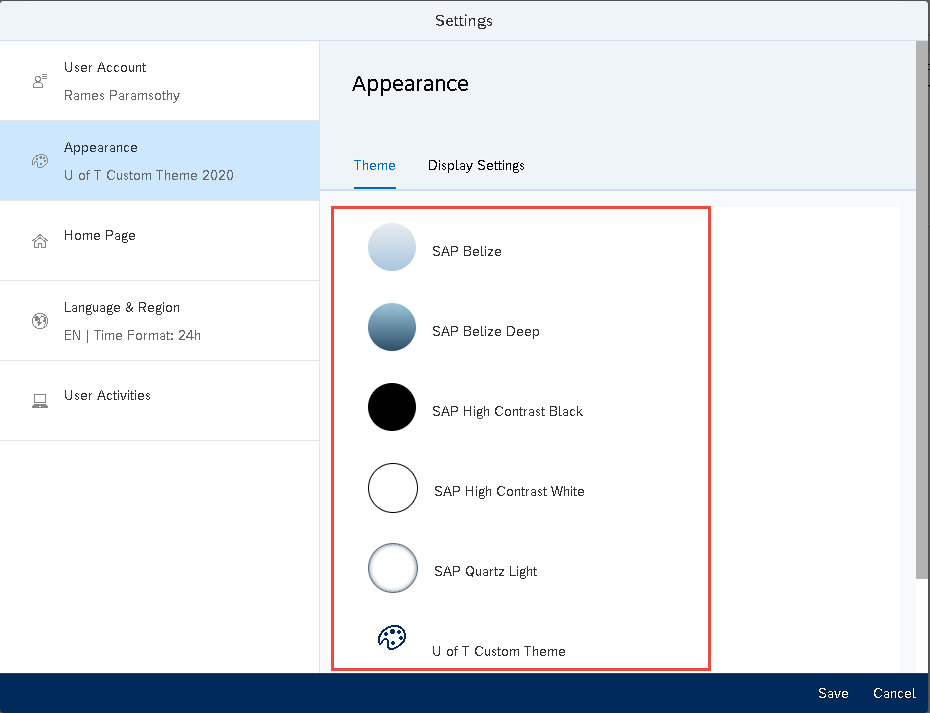Screen dimensions: 930x713
Task: Click the User Activities laptop icon
Action: tap(40, 401)
